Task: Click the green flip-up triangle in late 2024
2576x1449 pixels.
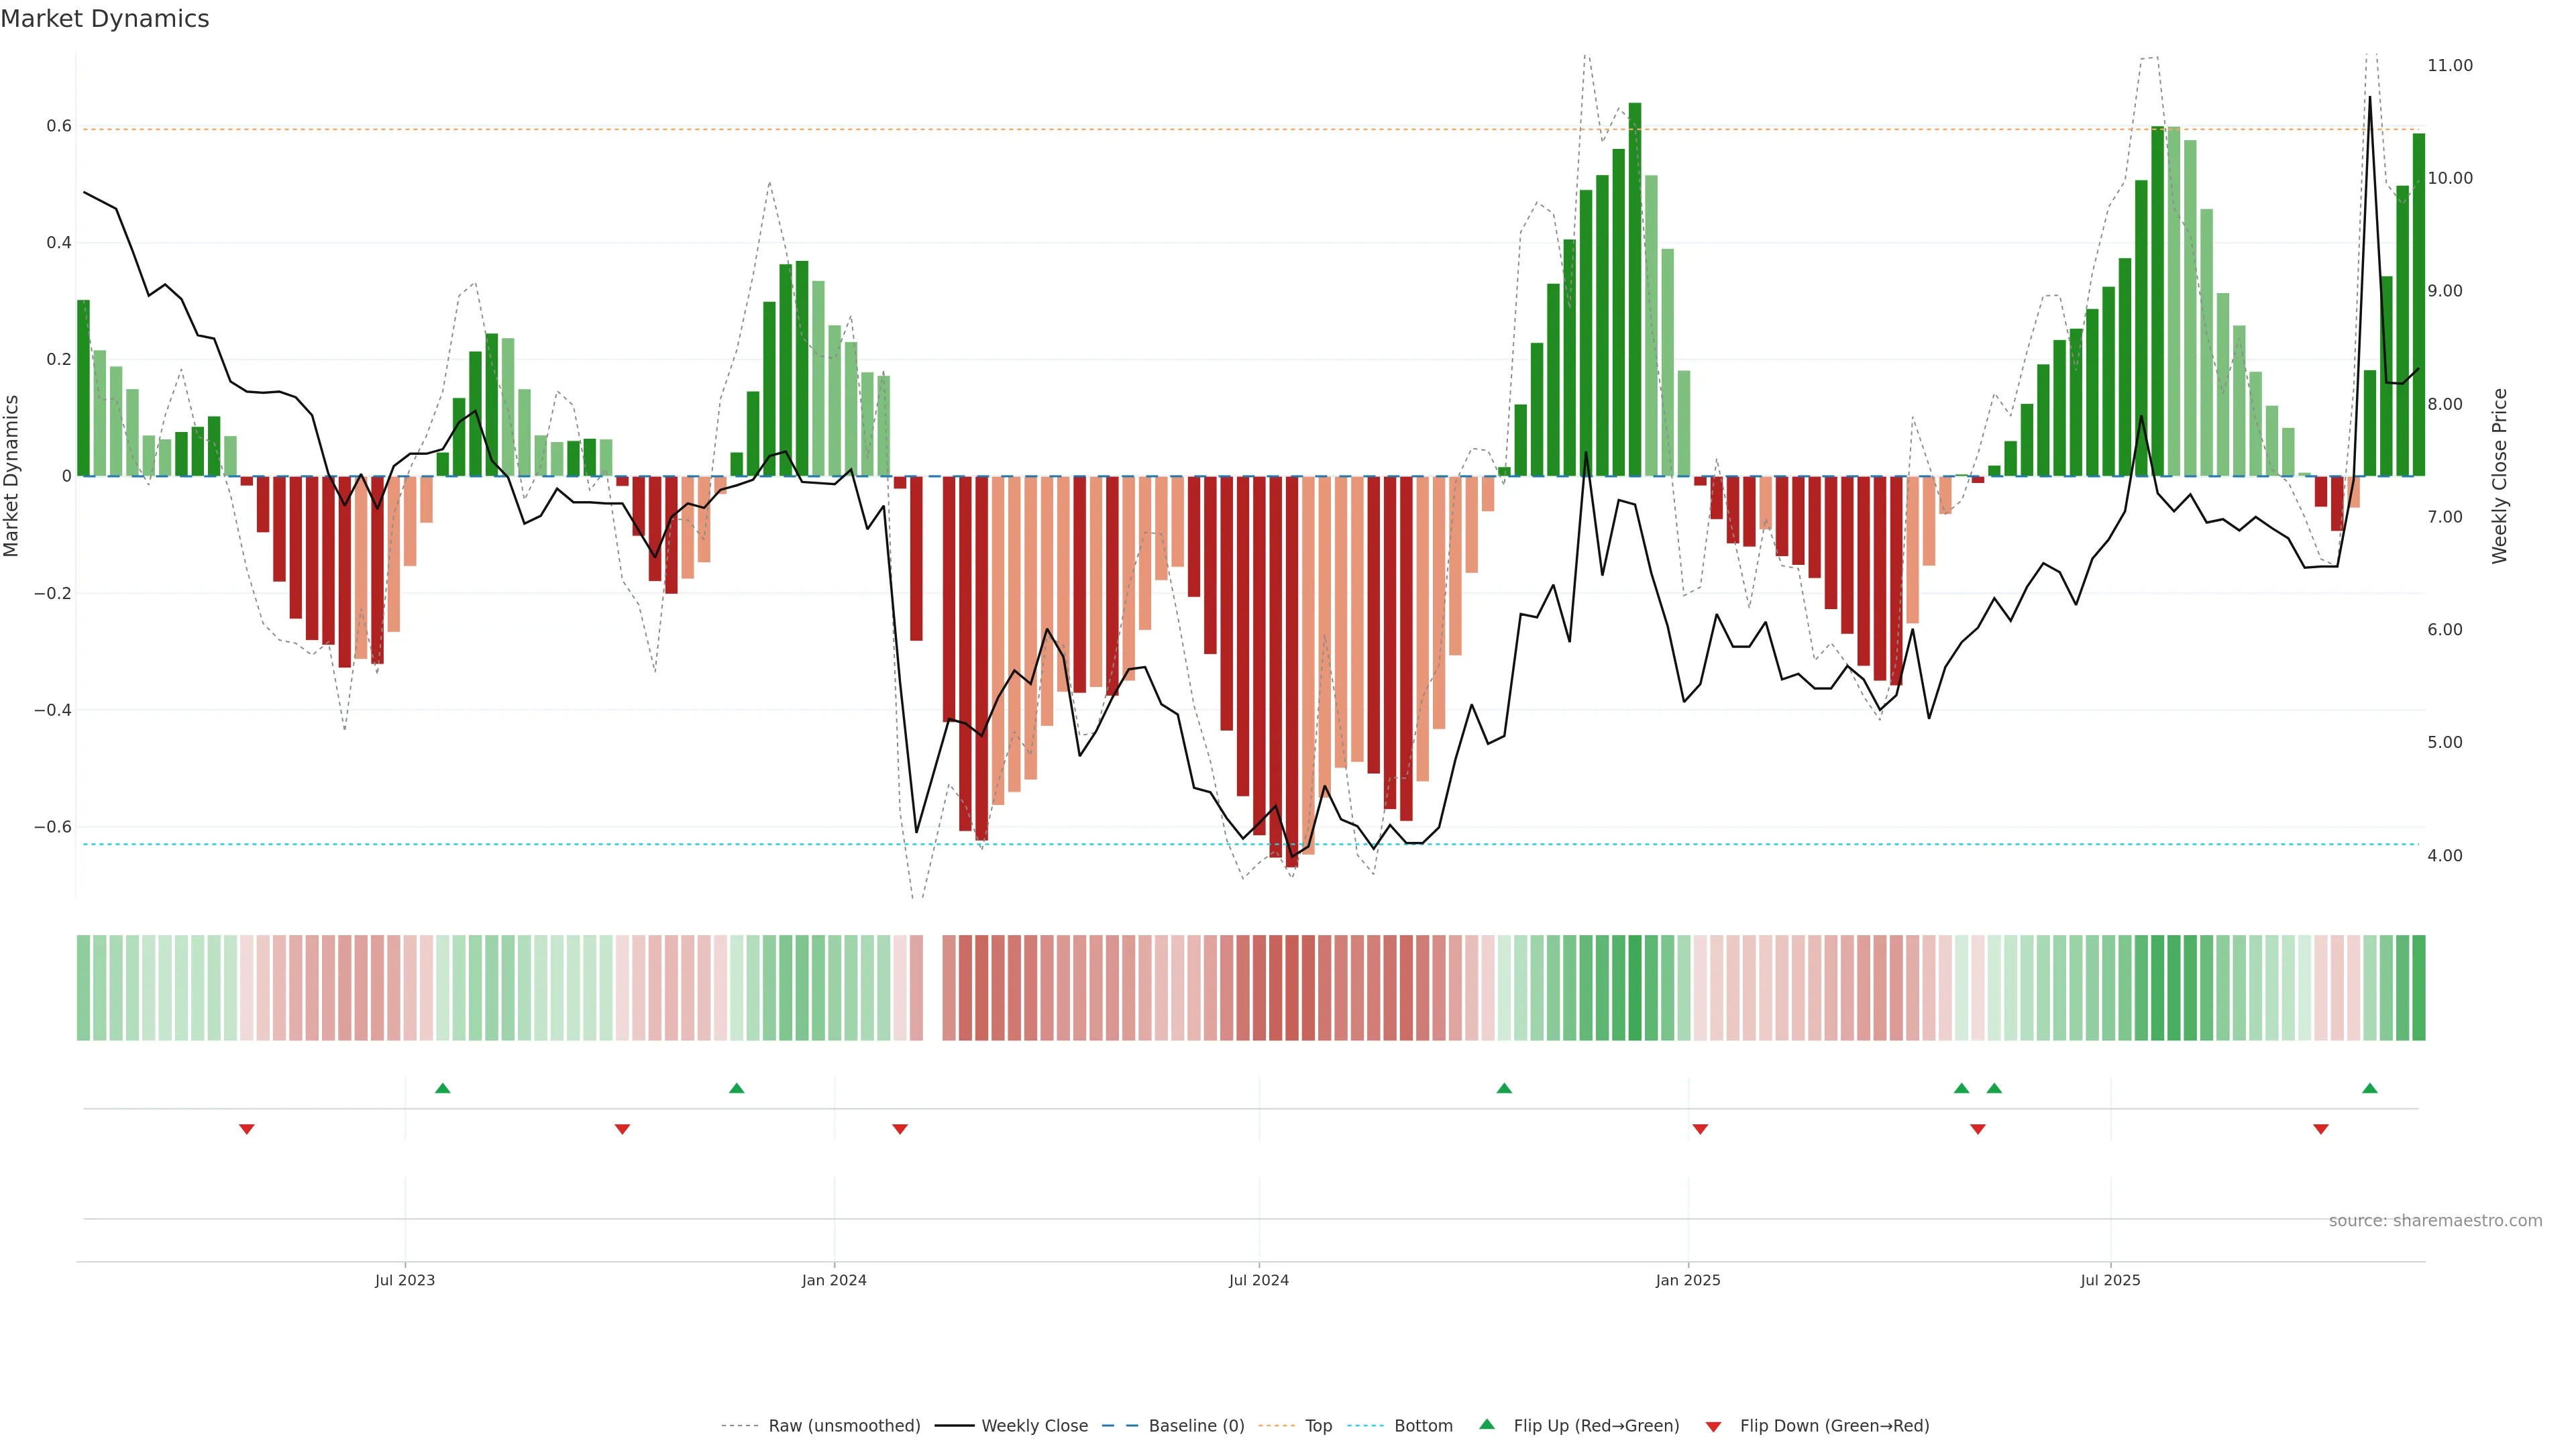Action: tap(1504, 1088)
